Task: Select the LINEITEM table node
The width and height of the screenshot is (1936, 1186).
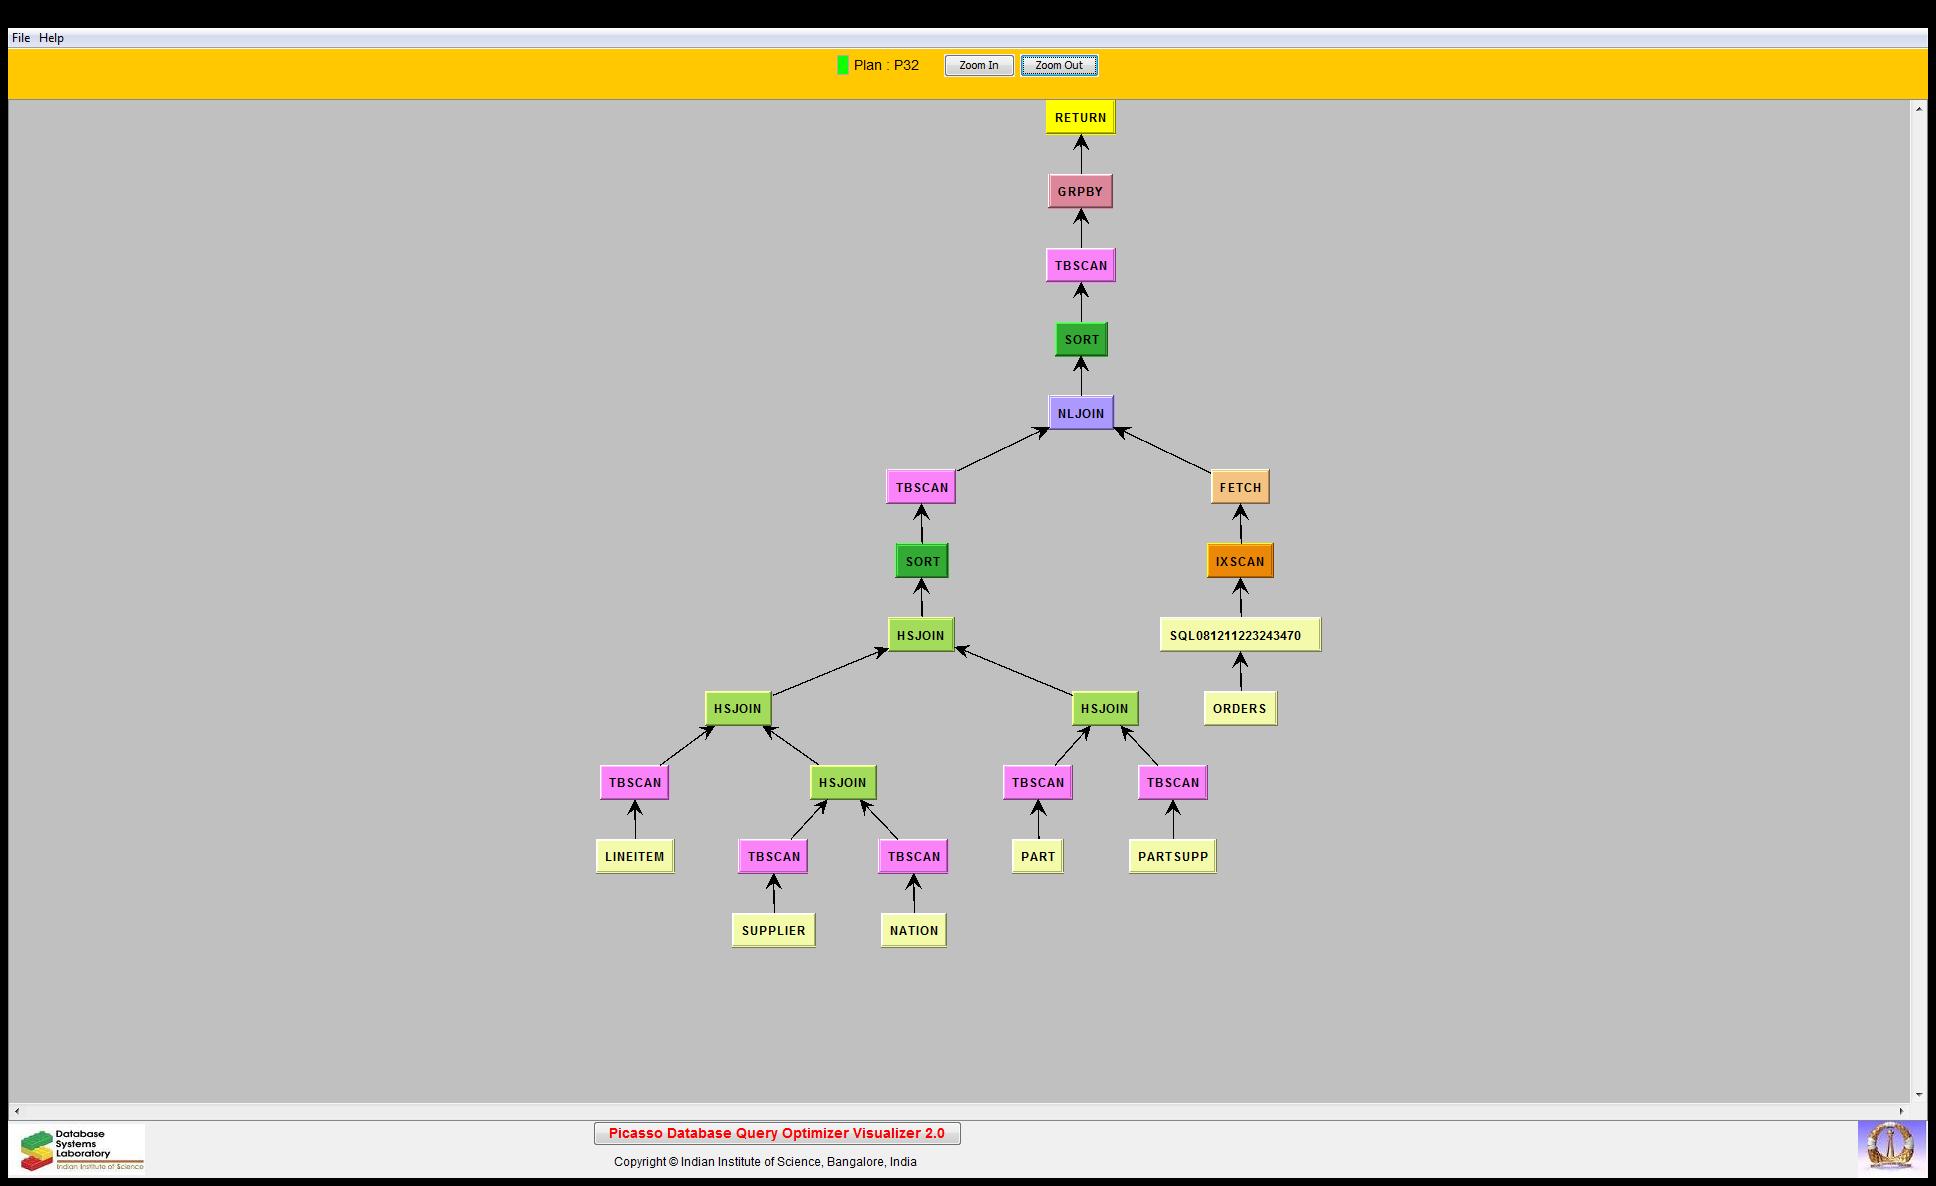Action: pos(635,856)
